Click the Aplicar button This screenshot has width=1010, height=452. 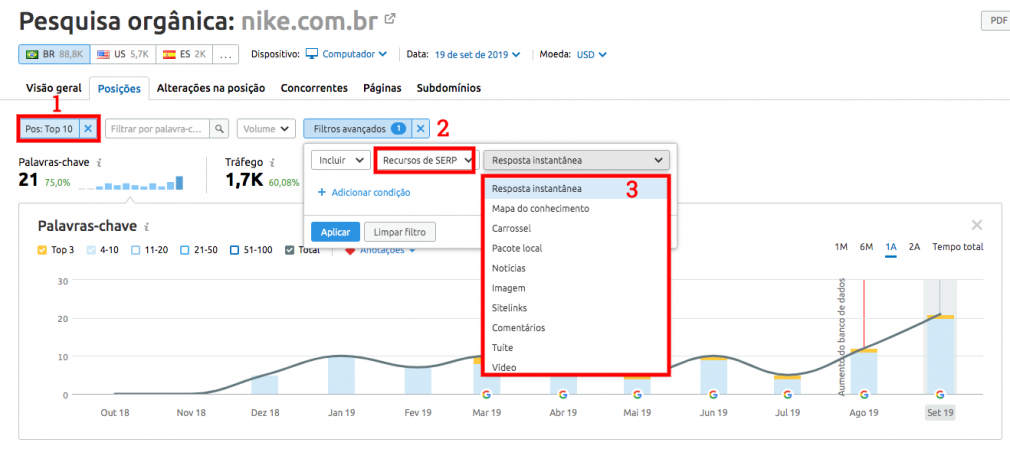click(x=335, y=232)
